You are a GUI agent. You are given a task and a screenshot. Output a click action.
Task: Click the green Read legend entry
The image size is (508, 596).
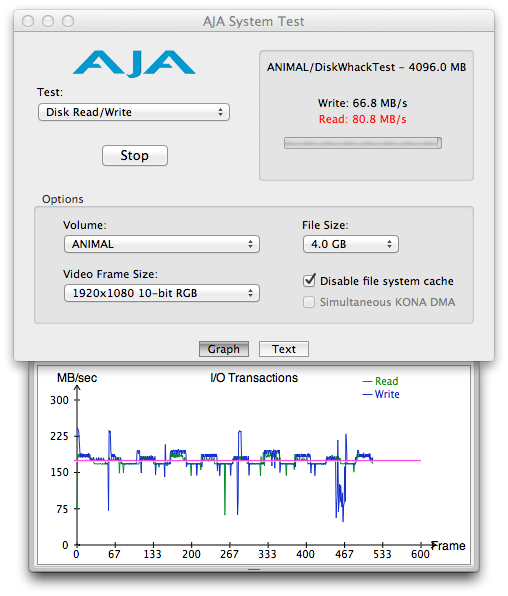381,381
